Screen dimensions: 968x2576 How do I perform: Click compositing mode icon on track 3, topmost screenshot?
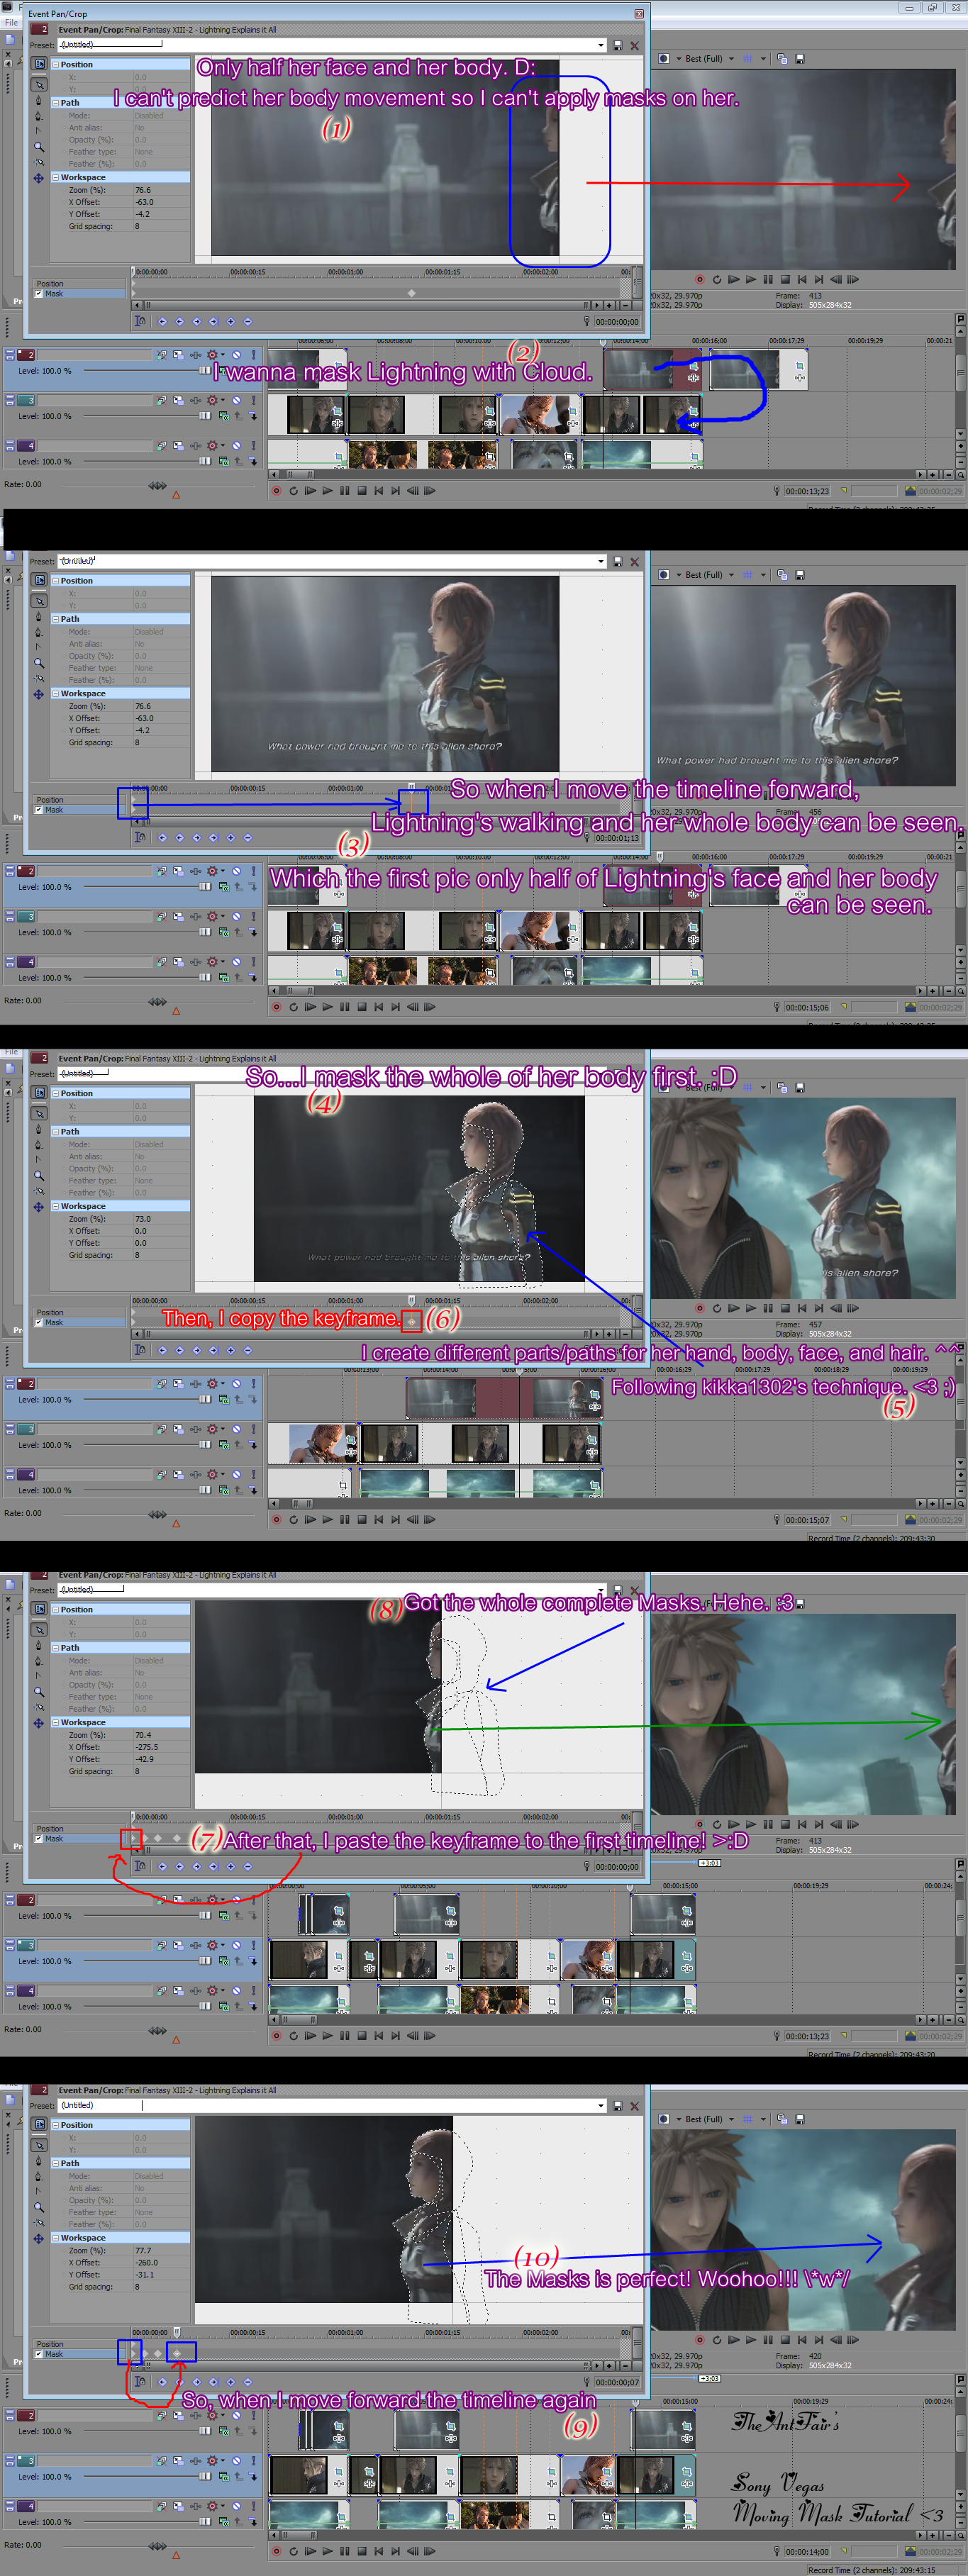pyautogui.click(x=225, y=416)
